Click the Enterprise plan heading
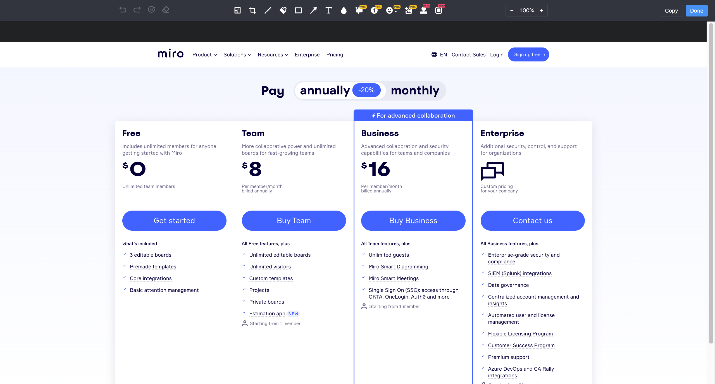The image size is (715, 384). tap(502, 133)
